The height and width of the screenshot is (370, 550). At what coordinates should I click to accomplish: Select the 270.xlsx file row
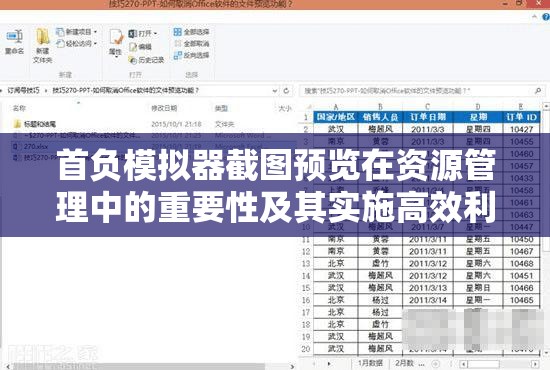click(x=153, y=147)
